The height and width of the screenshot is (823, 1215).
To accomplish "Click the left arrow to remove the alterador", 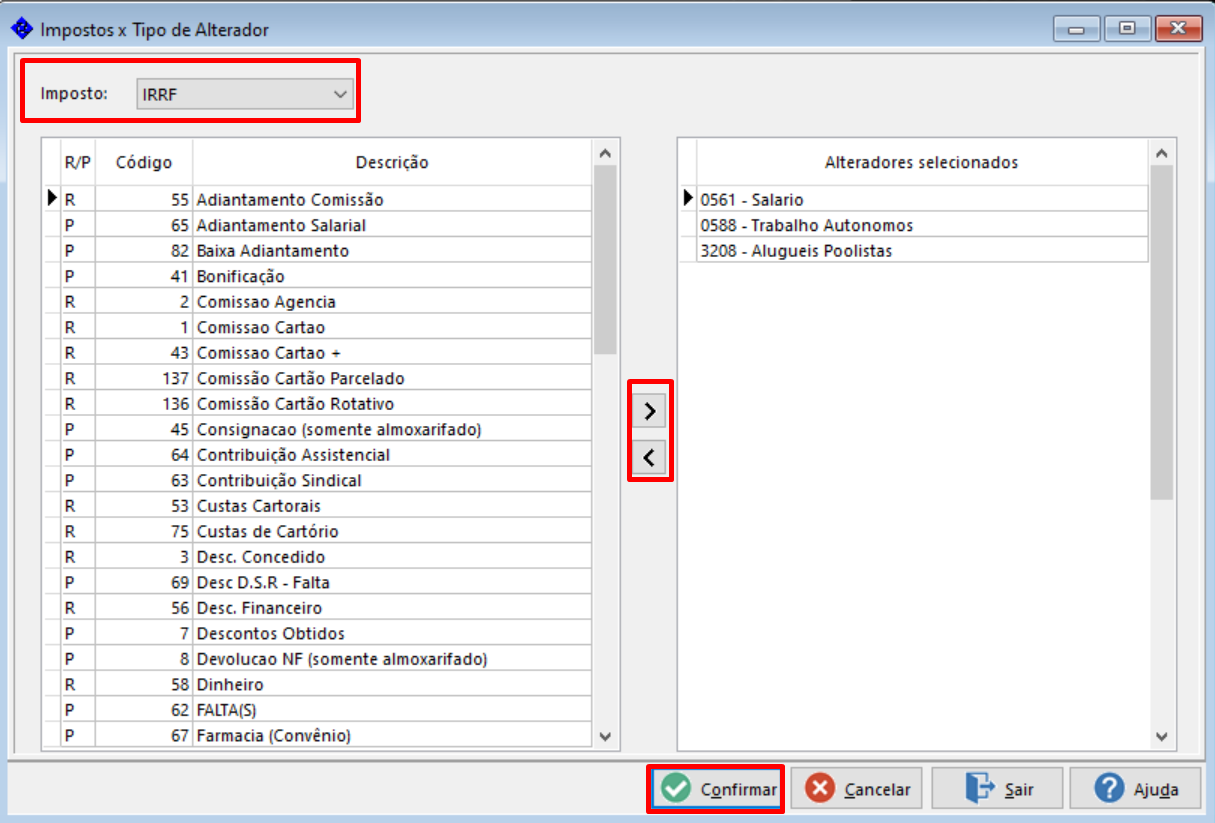I will point(649,458).
